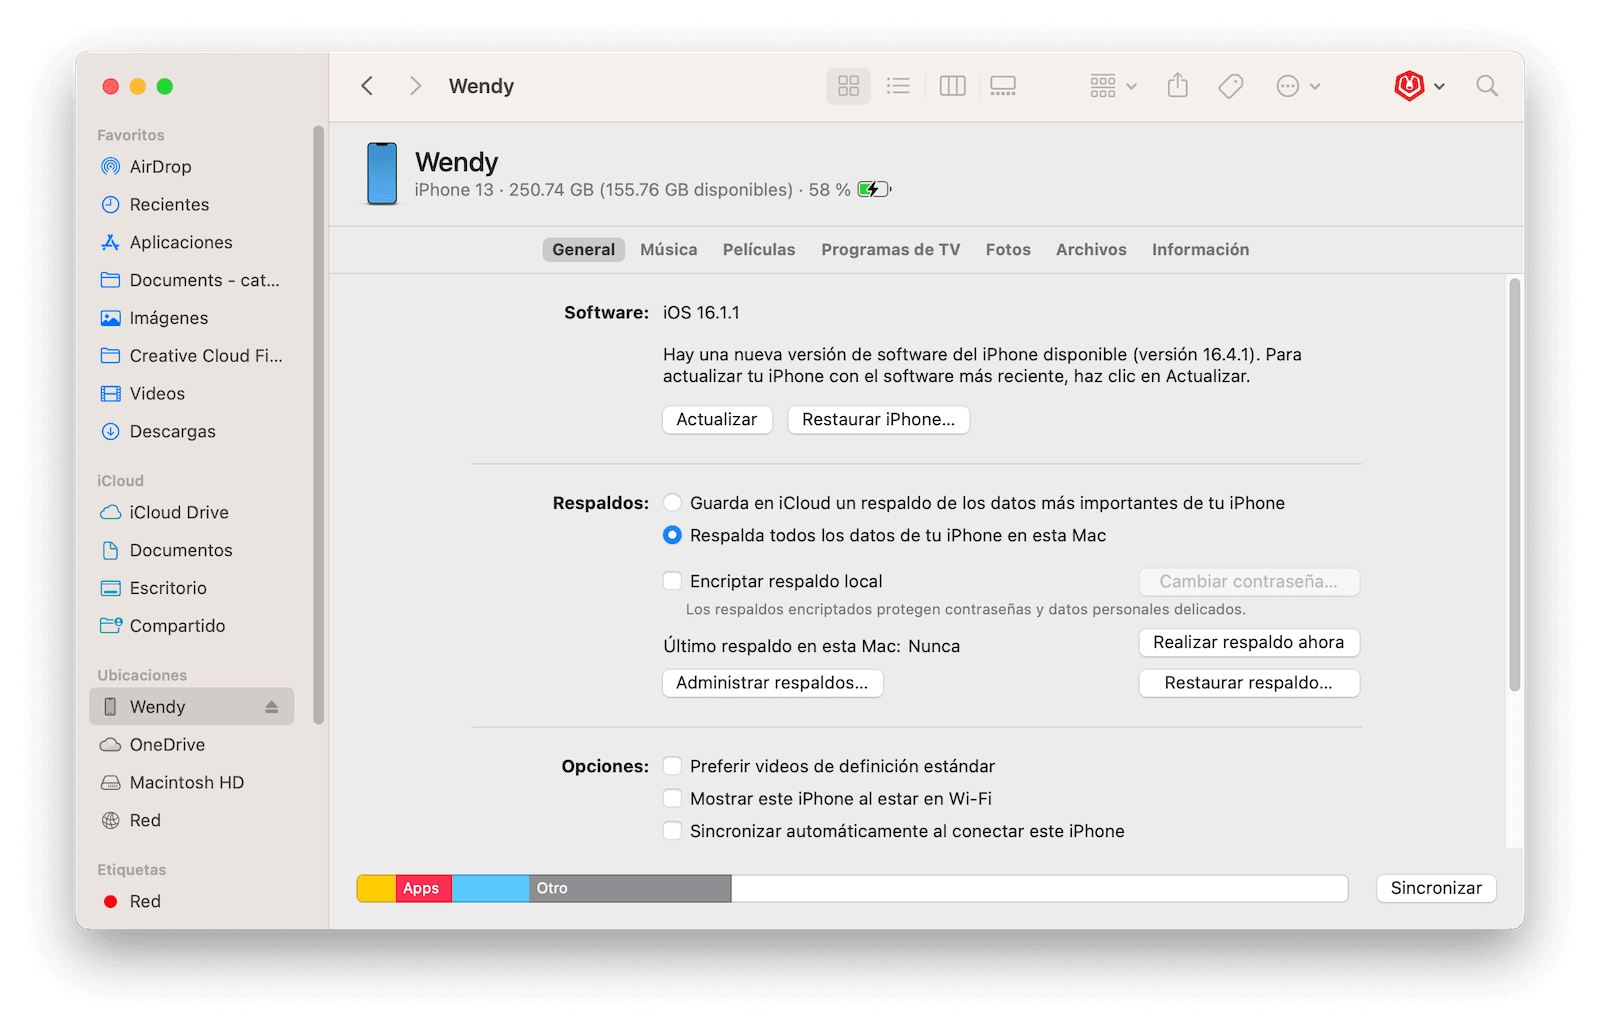
Task: Switch to gallery view
Action: point(1003,86)
